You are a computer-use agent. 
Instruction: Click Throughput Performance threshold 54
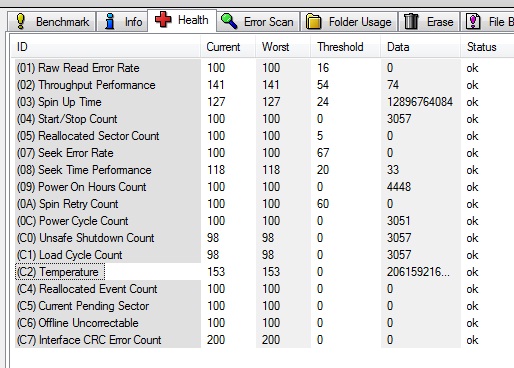pyautogui.click(x=323, y=85)
